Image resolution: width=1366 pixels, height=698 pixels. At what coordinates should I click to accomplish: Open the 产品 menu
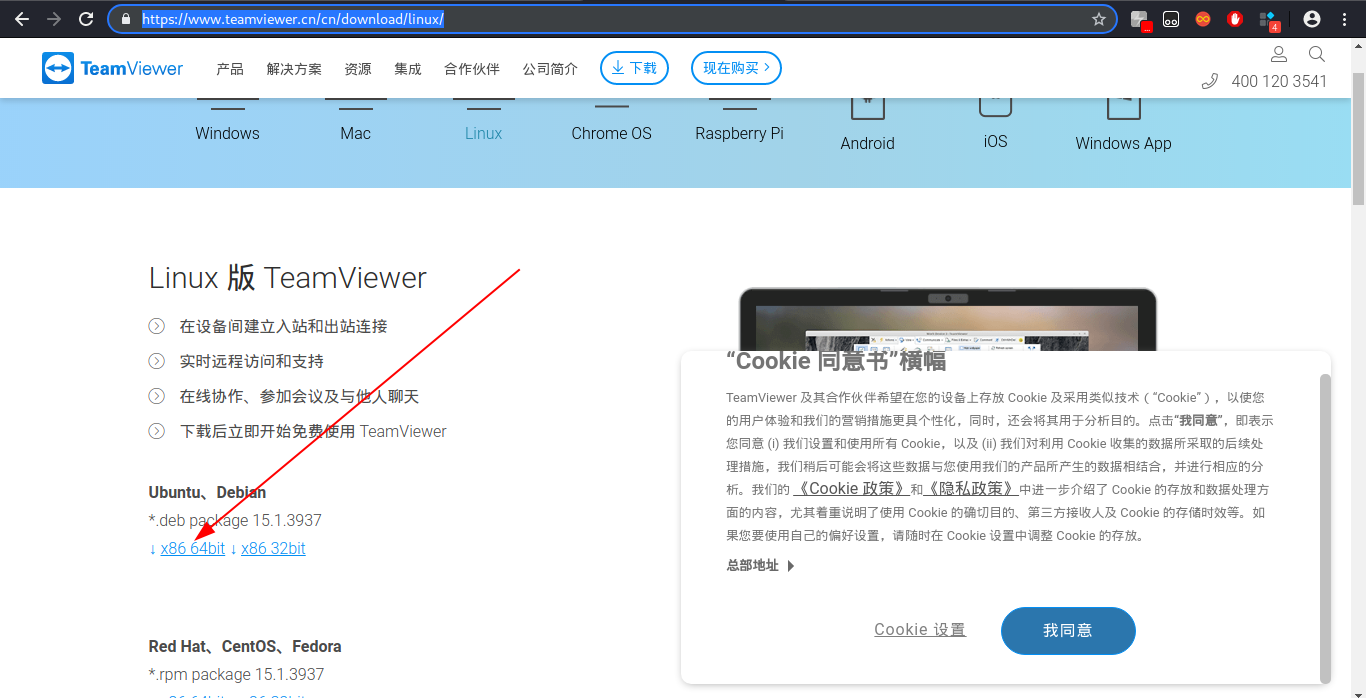pyautogui.click(x=230, y=69)
